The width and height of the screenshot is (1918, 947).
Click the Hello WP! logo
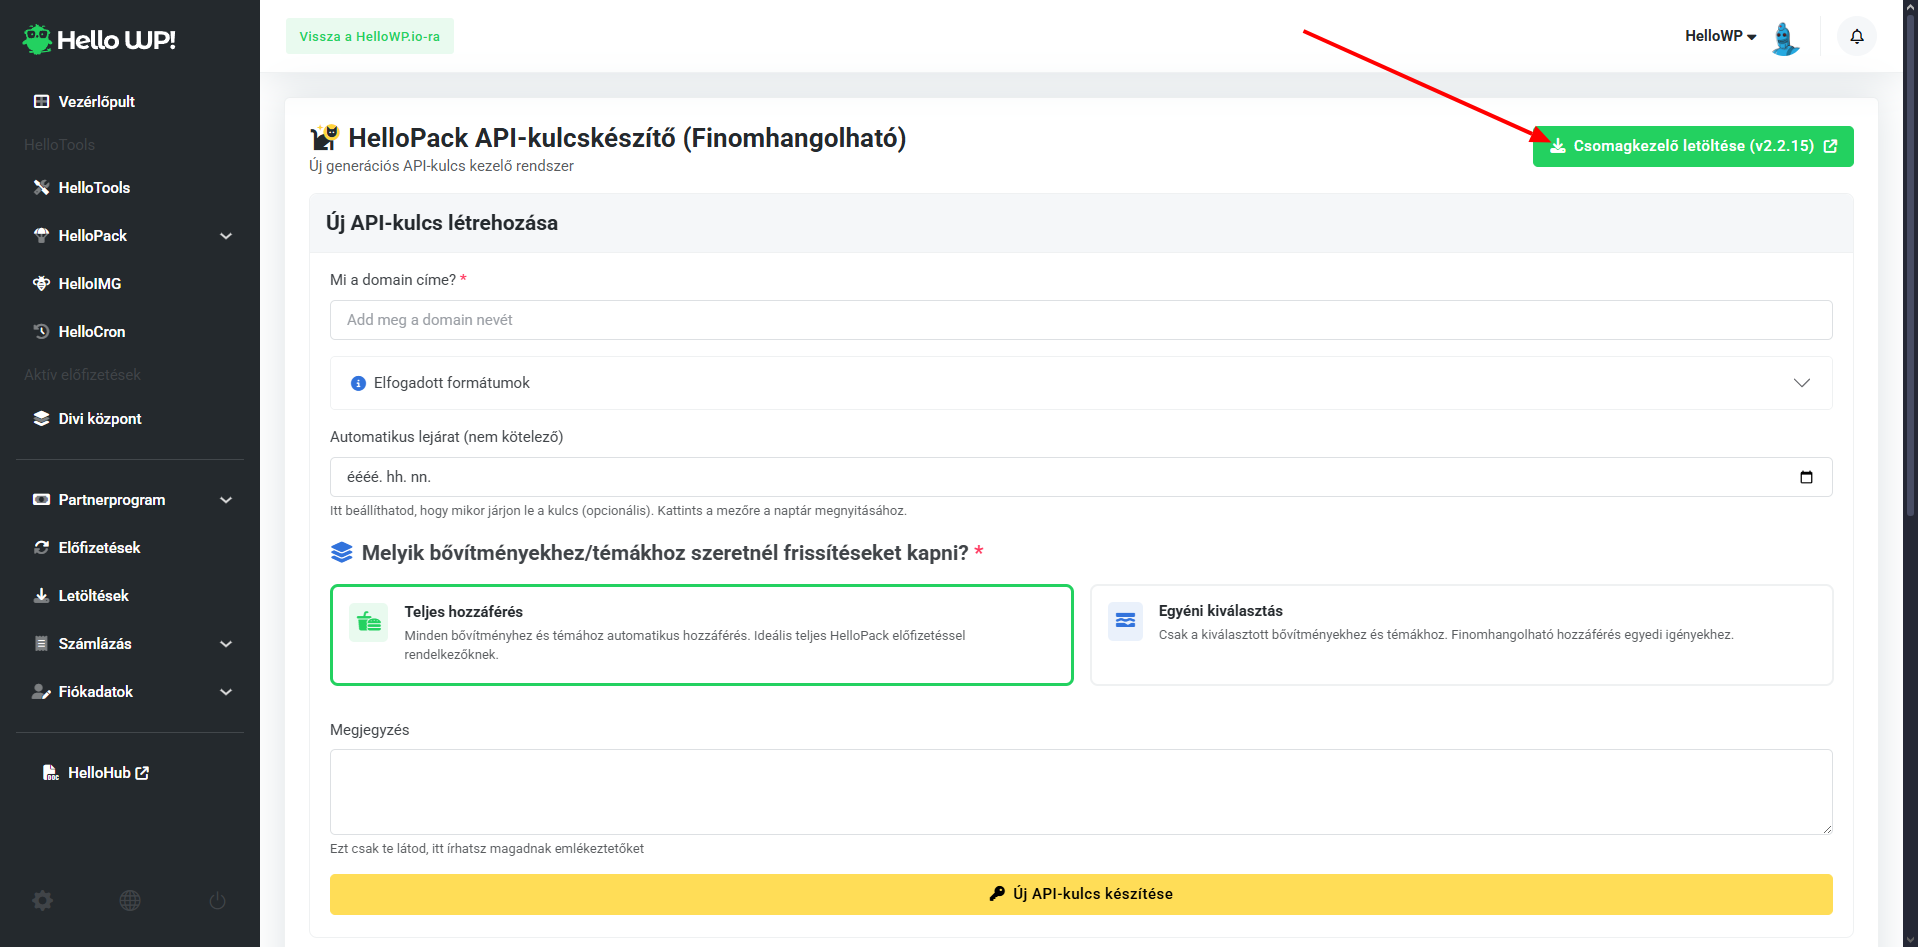click(x=99, y=40)
